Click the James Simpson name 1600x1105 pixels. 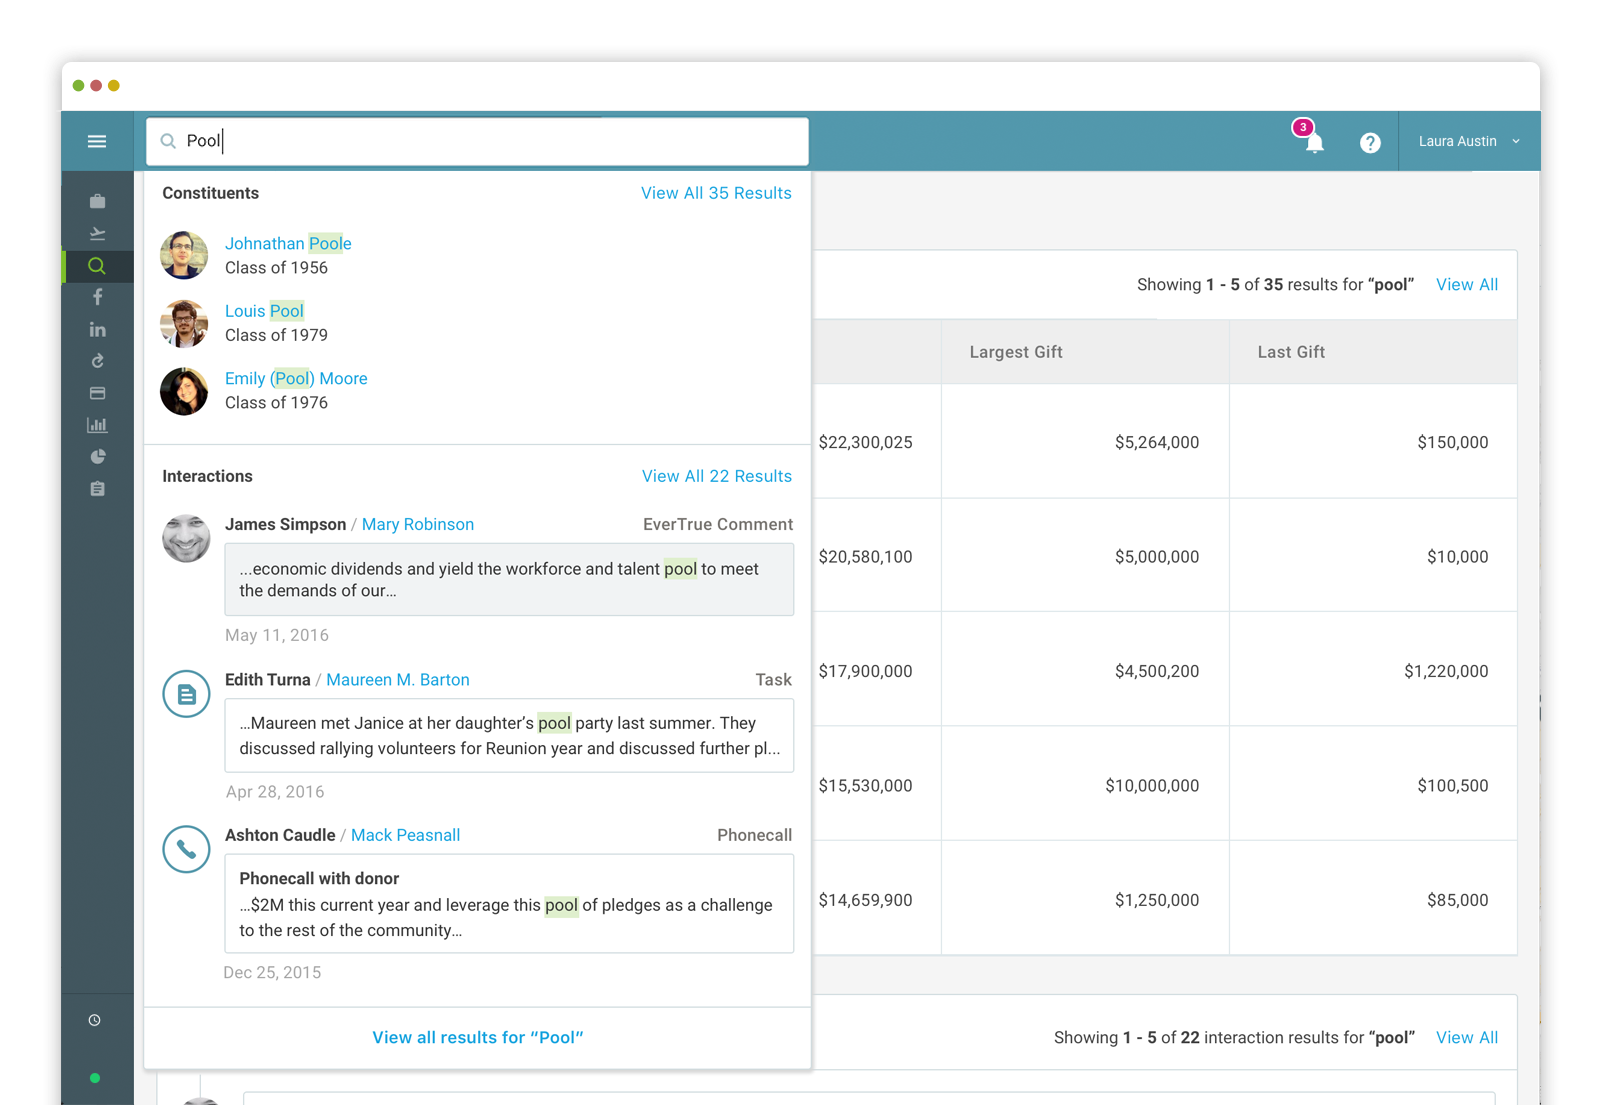tap(285, 524)
